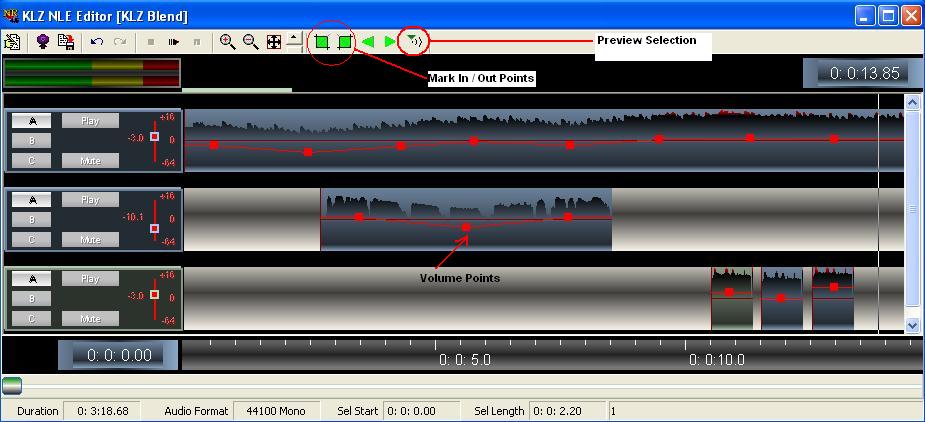Viewport: 925px width, 422px height.
Task: Click Play on the third track
Action: pyautogui.click(x=90, y=279)
